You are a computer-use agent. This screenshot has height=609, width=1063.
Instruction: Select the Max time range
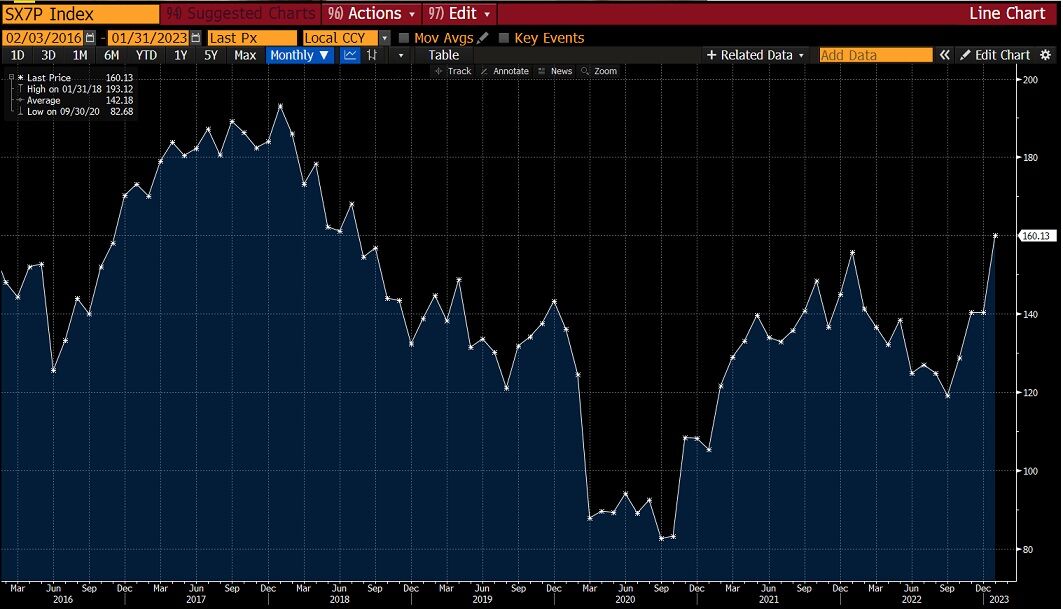coord(245,56)
